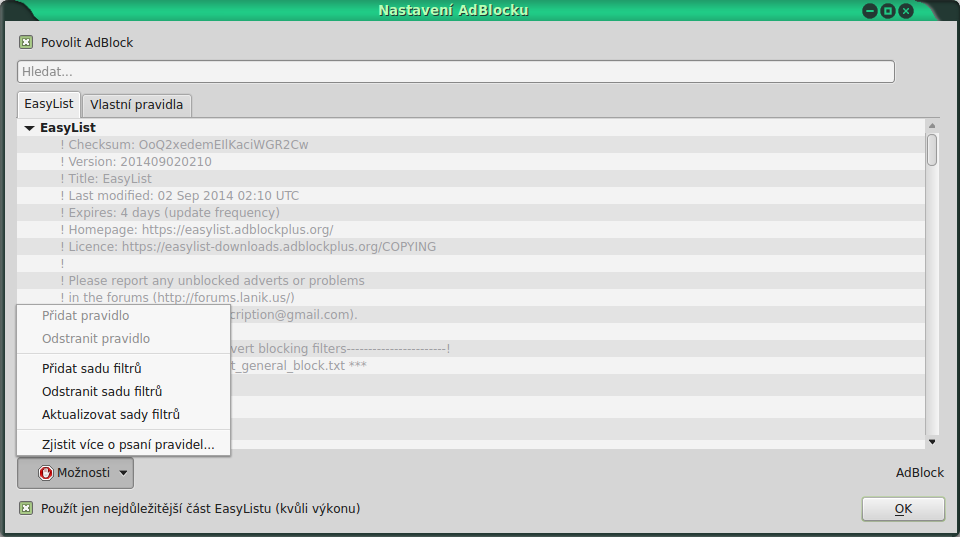Click the AdBlock label link
This screenshot has width=960, height=537.
tap(920, 473)
